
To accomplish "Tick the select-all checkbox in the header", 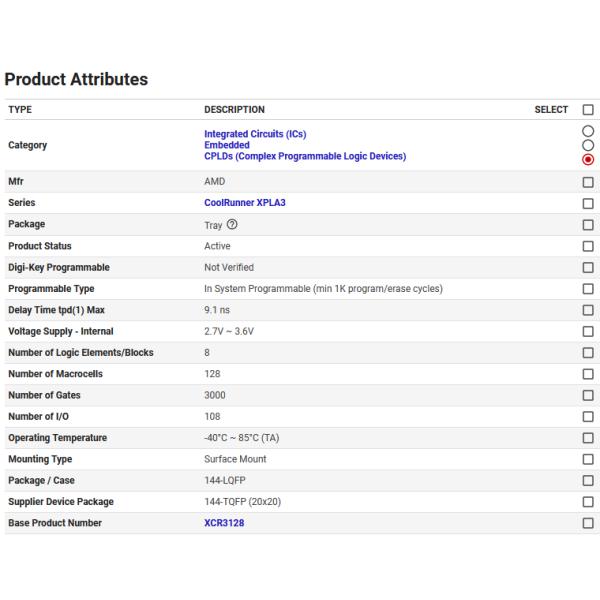I will (588, 110).
